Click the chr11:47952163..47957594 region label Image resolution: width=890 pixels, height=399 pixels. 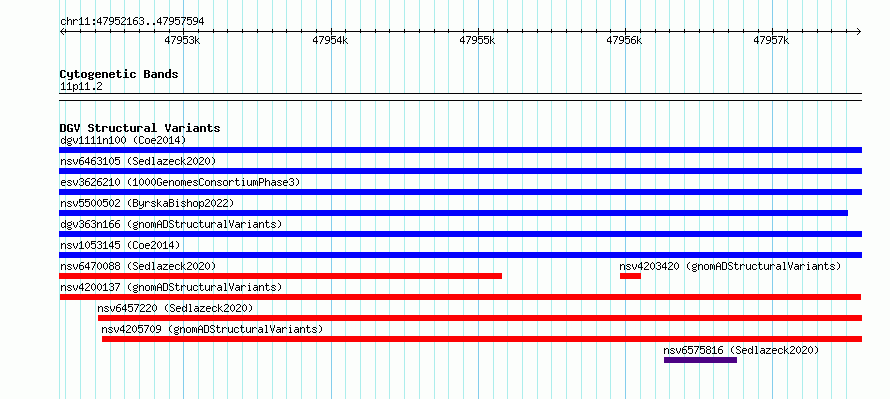click(x=132, y=22)
